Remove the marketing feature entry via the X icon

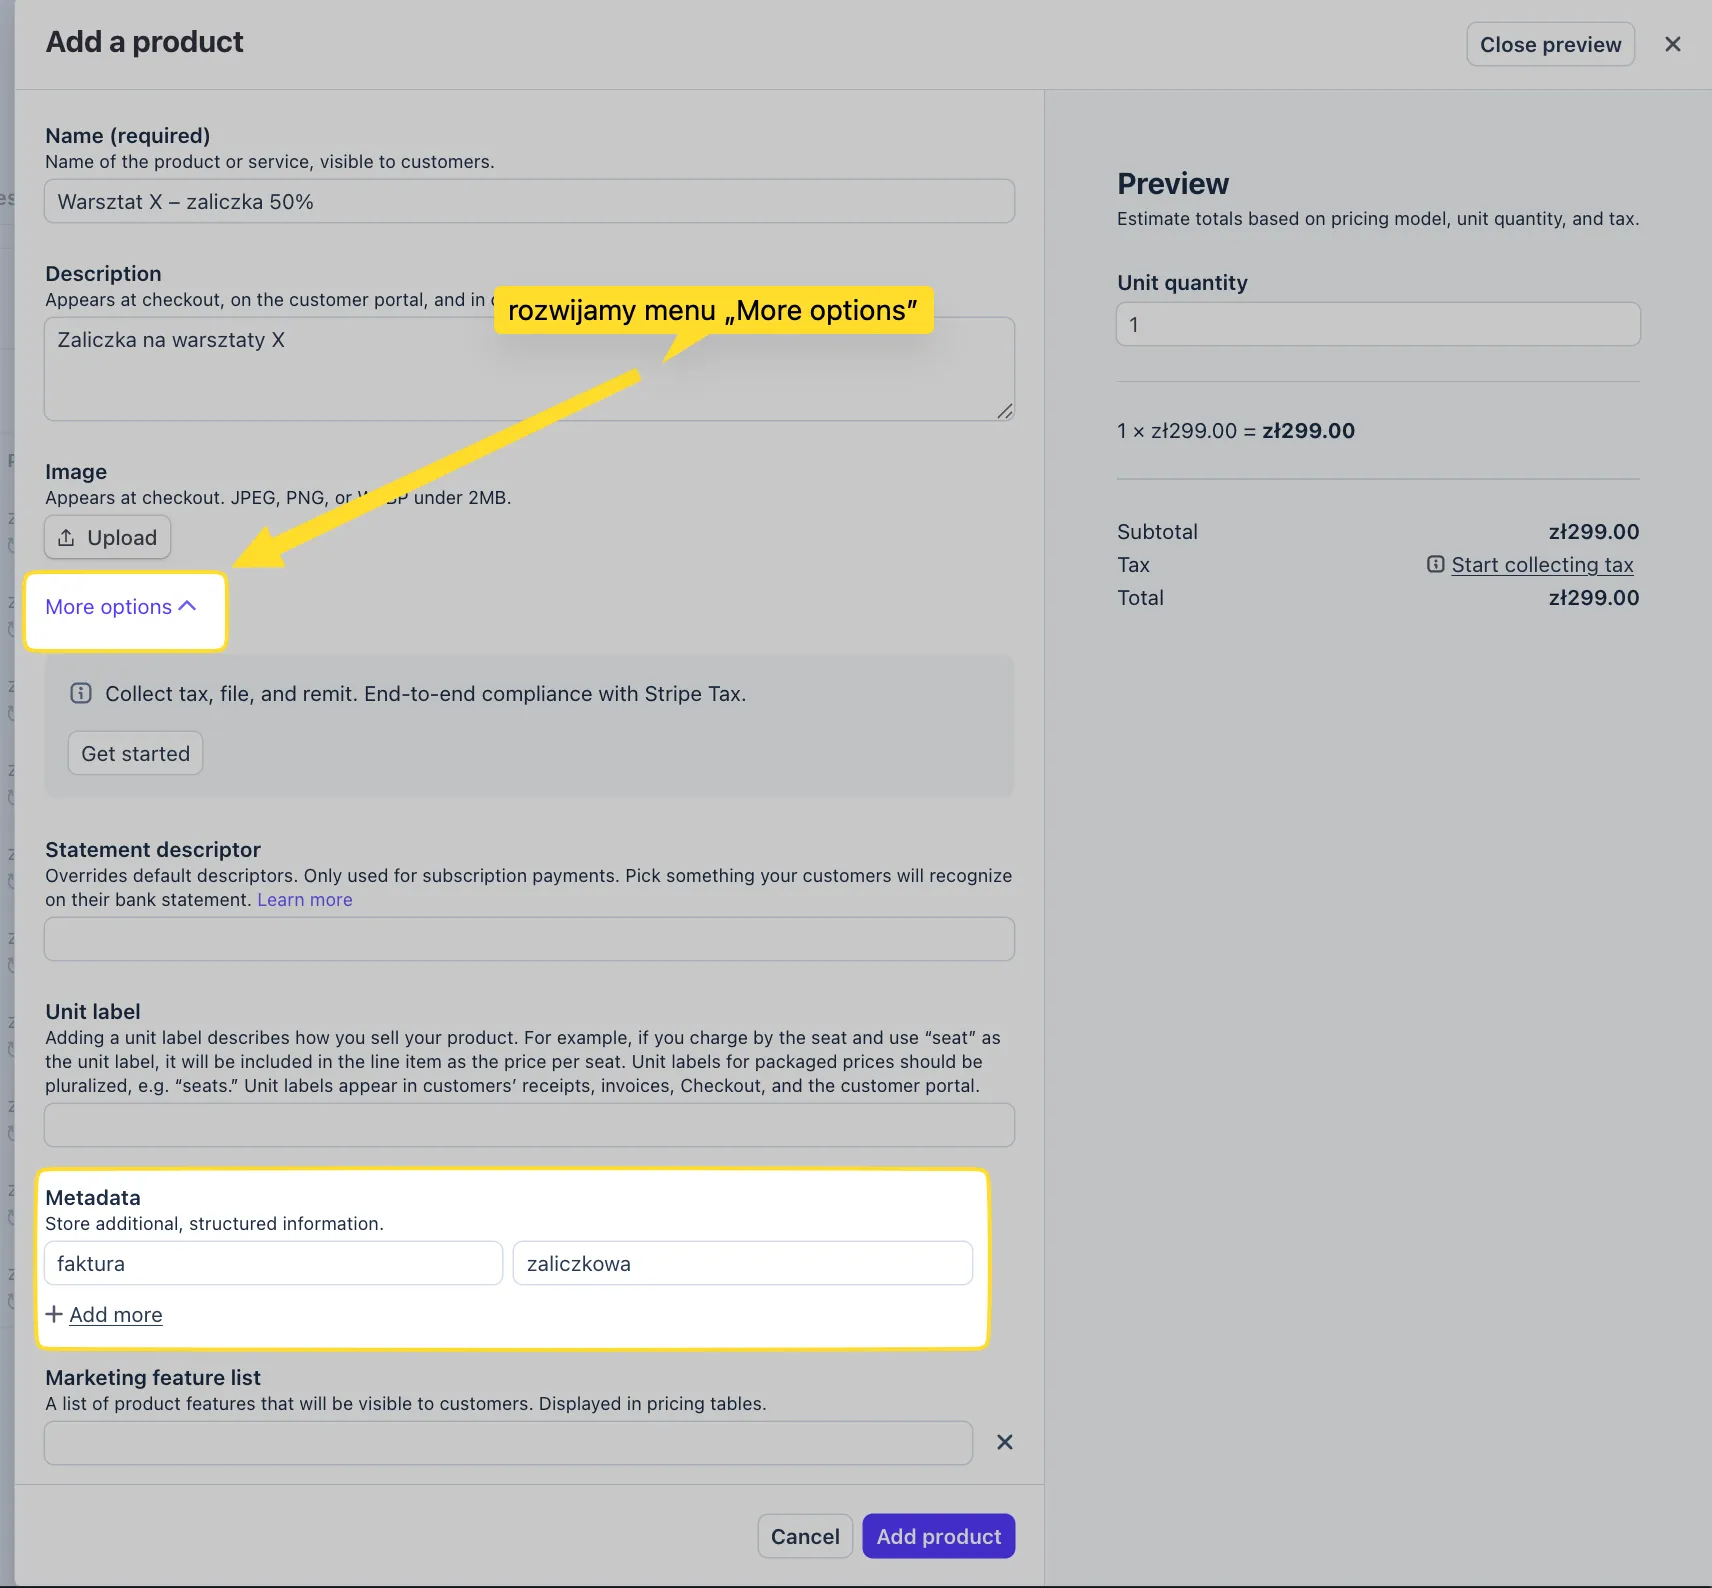(x=1004, y=1442)
